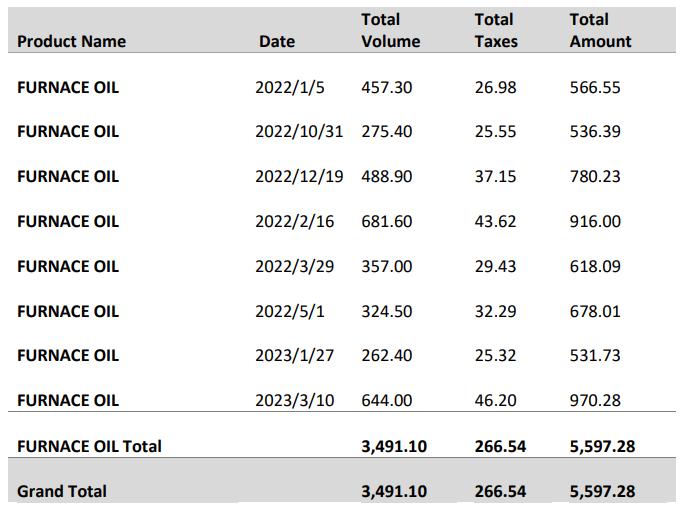This screenshot has width=690, height=513.
Task: Select Grand Total amount 5,597.28
Action: (602, 491)
